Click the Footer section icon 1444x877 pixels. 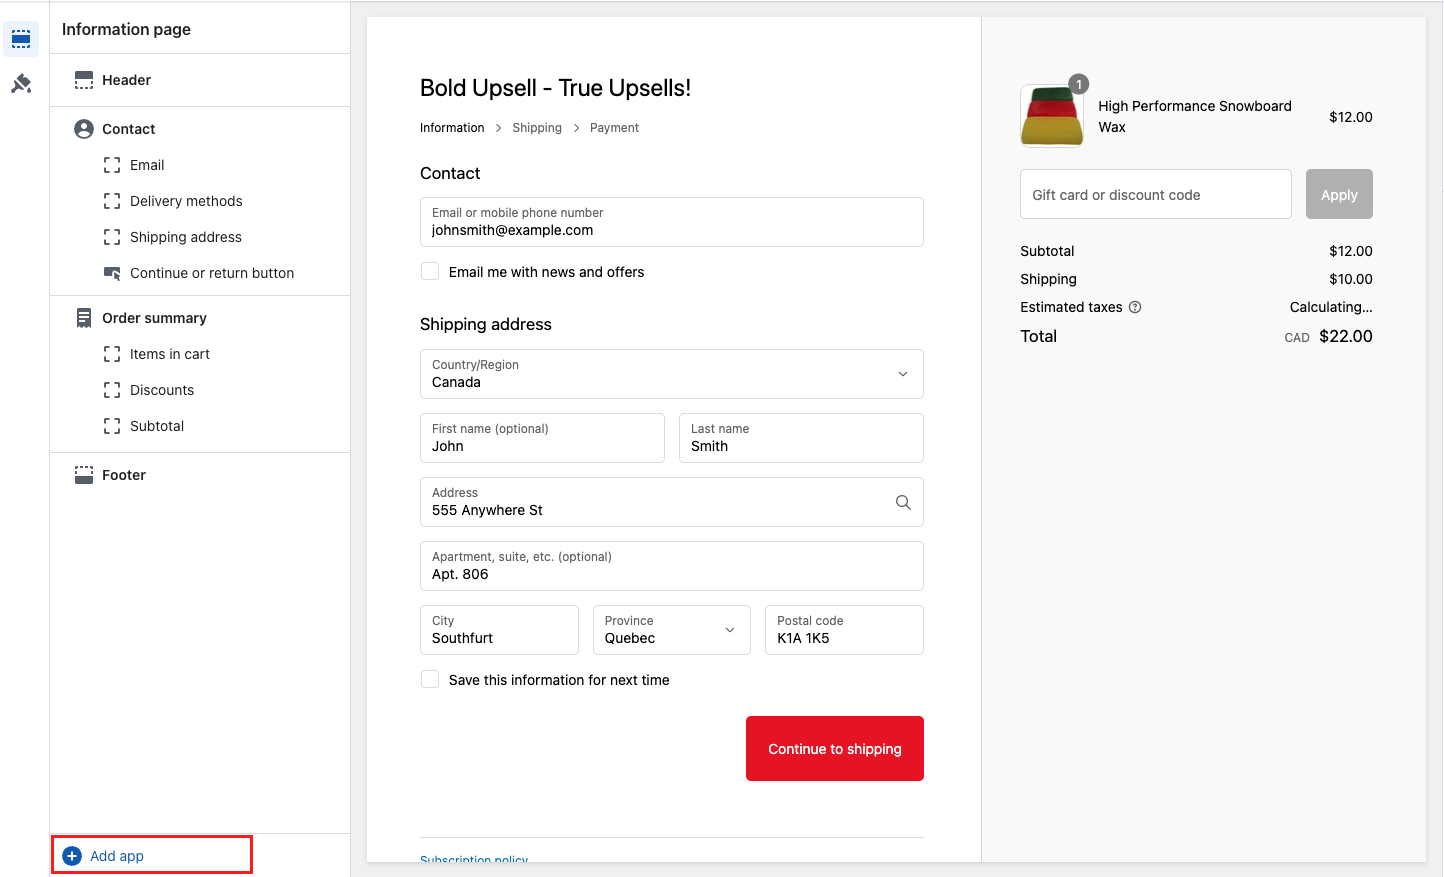[x=84, y=475]
